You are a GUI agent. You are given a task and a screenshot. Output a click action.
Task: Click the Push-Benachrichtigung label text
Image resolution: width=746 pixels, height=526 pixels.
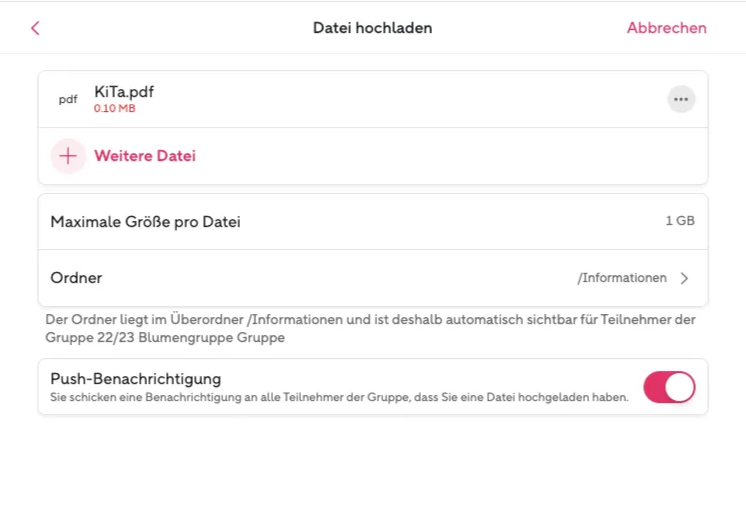(136, 379)
